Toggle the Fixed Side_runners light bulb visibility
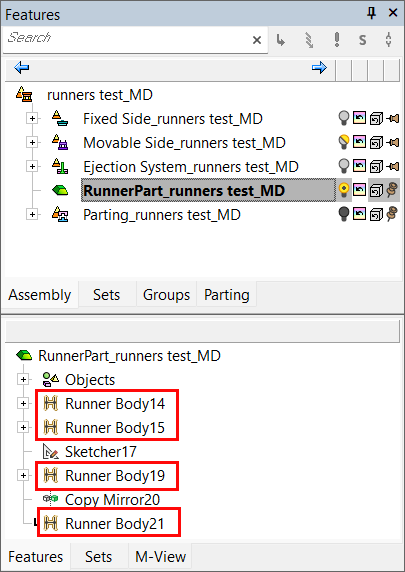 coord(343,118)
